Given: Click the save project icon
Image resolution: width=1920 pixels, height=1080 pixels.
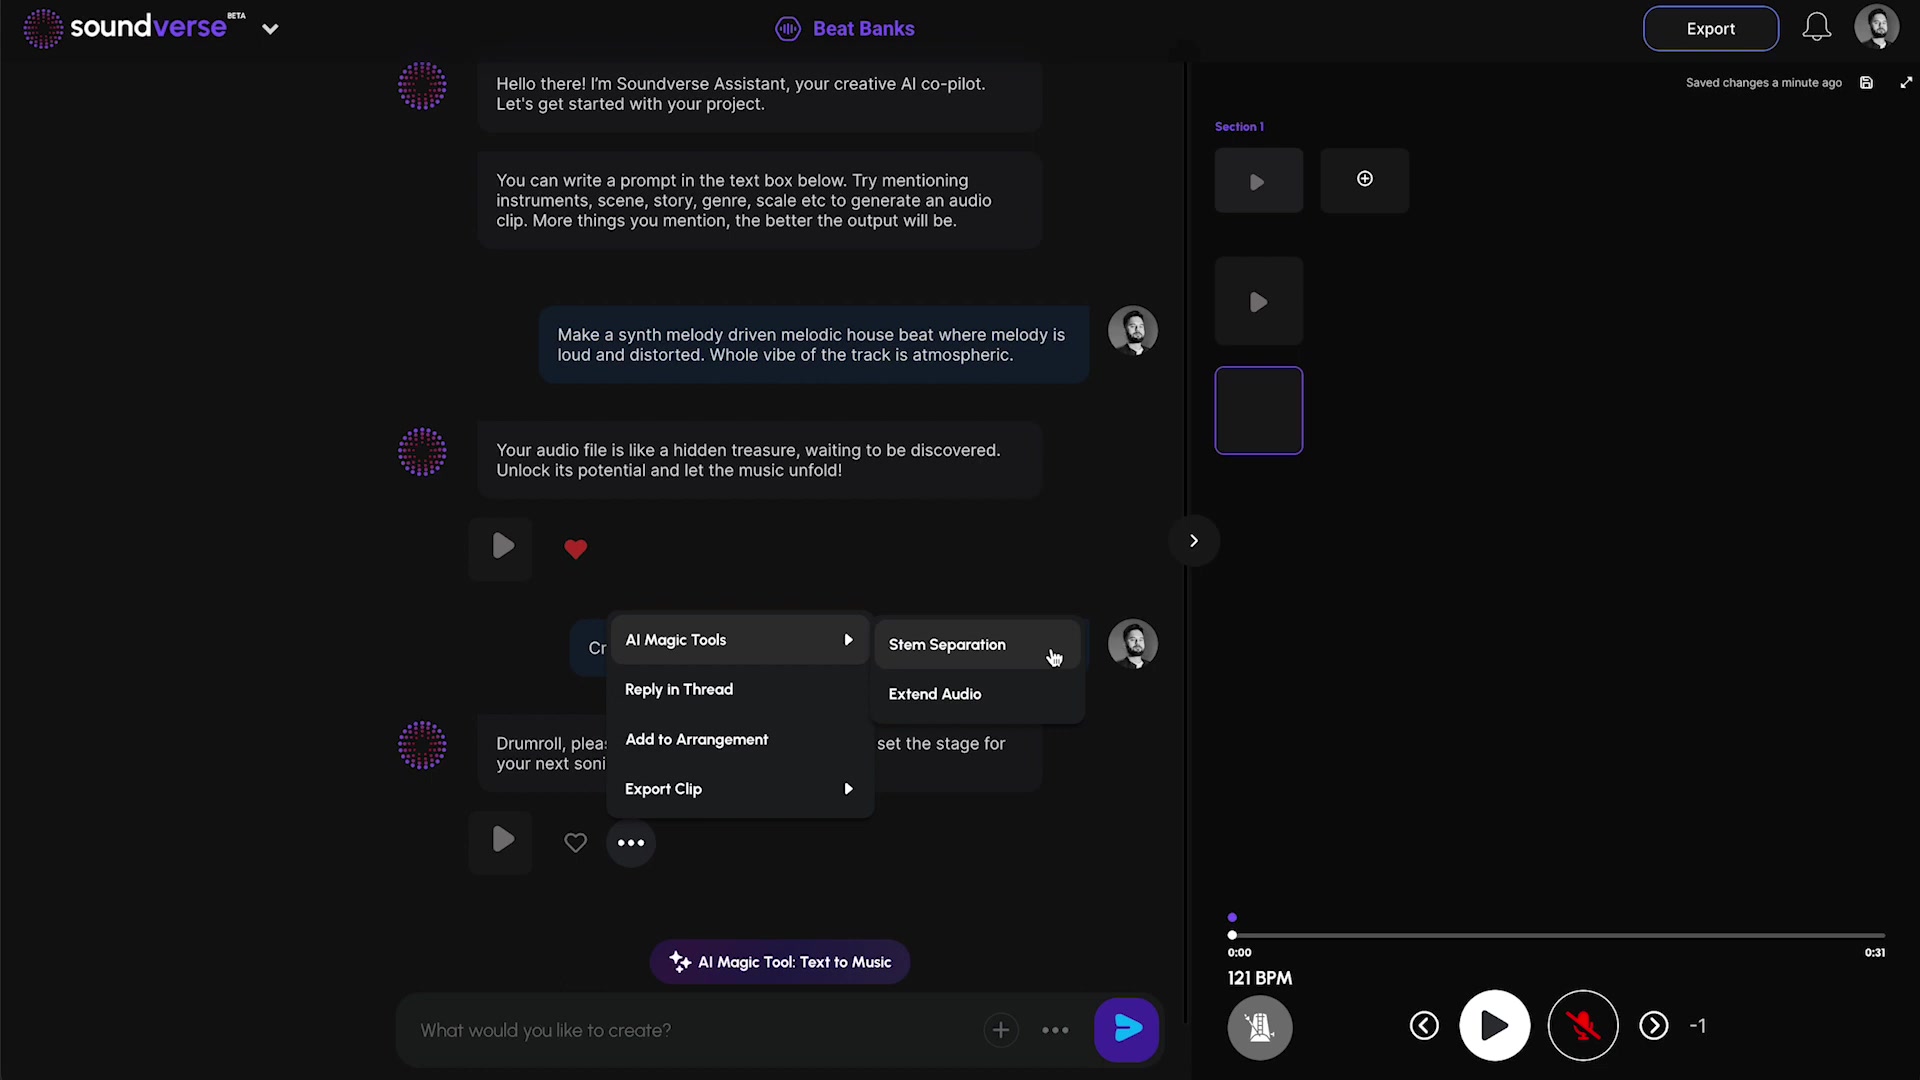Looking at the screenshot, I should point(1866,82).
